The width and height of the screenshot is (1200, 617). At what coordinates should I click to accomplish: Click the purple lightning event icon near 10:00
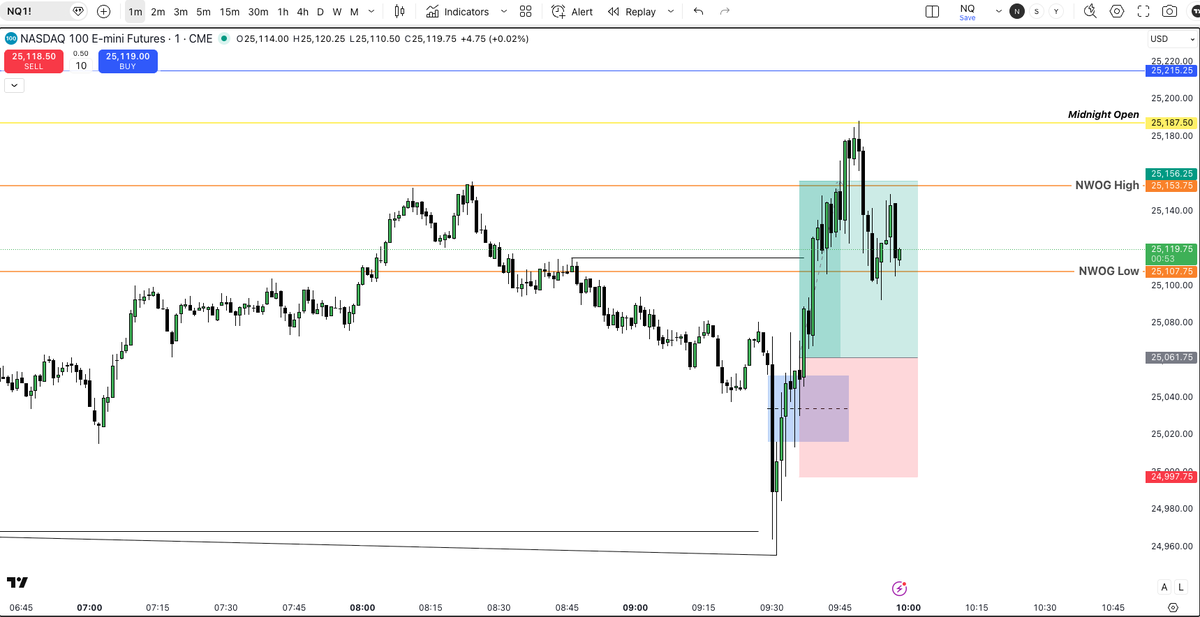click(x=899, y=588)
